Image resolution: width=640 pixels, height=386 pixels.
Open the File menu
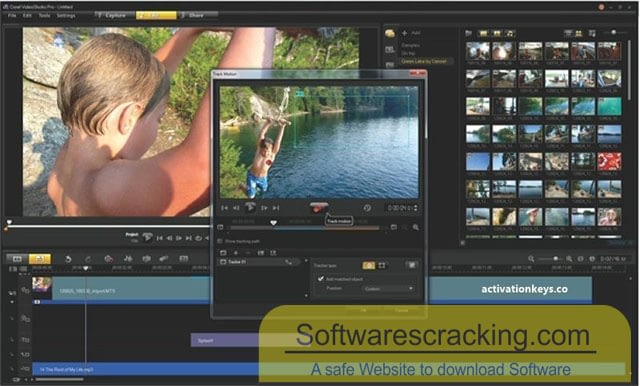(x=12, y=16)
